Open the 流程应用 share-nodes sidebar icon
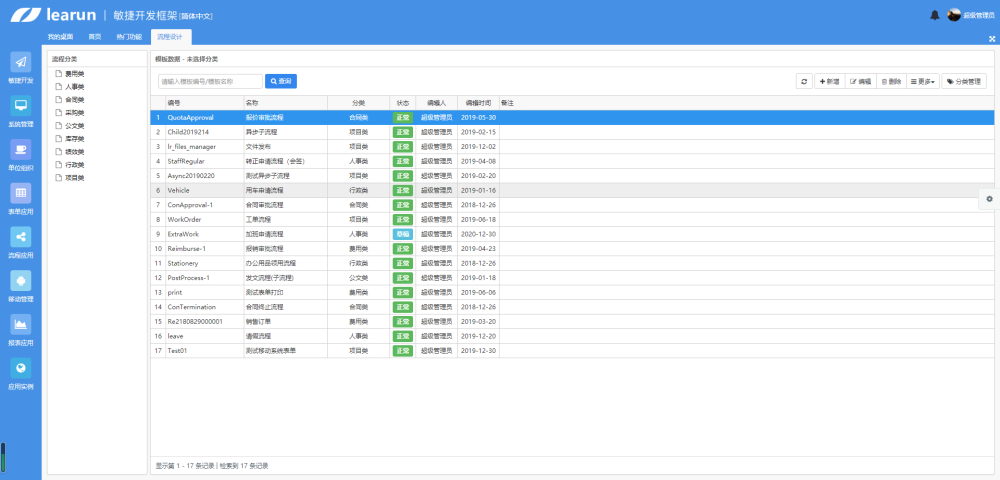Image resolution: width=1000 pixels, height=480 pixels. pos(20,236)
